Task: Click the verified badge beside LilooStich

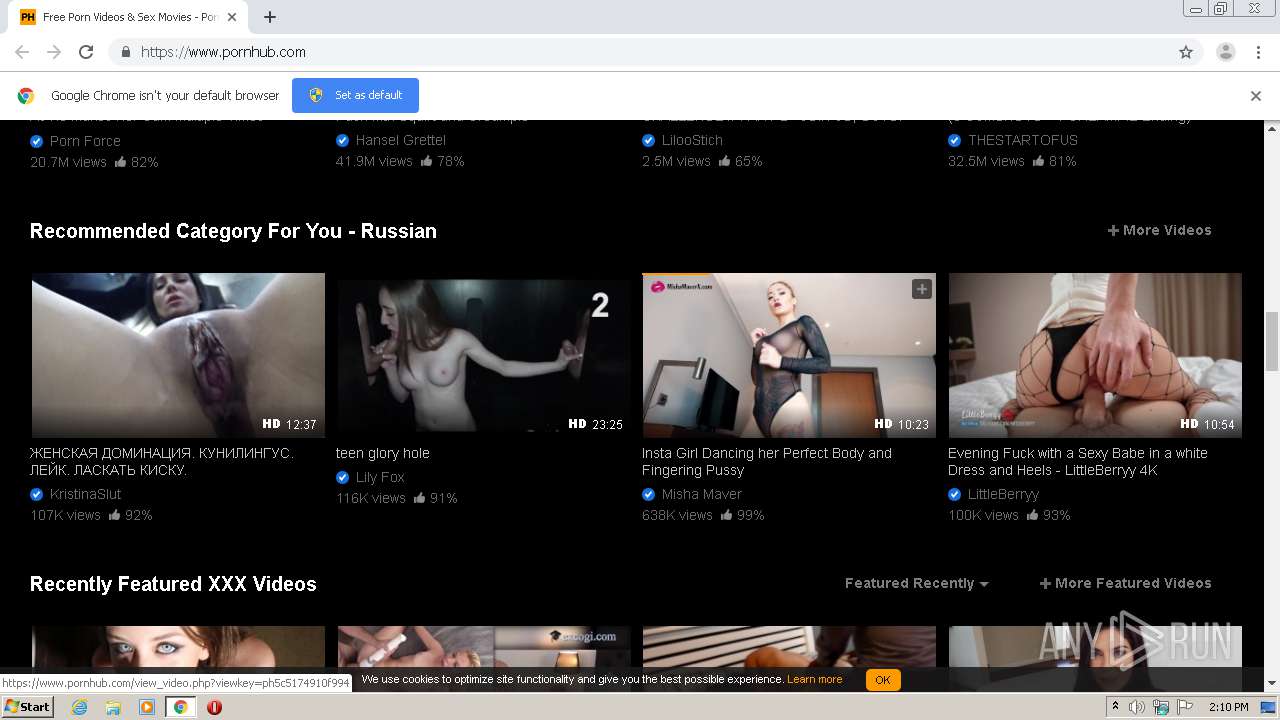Action: tap(649, 140)
